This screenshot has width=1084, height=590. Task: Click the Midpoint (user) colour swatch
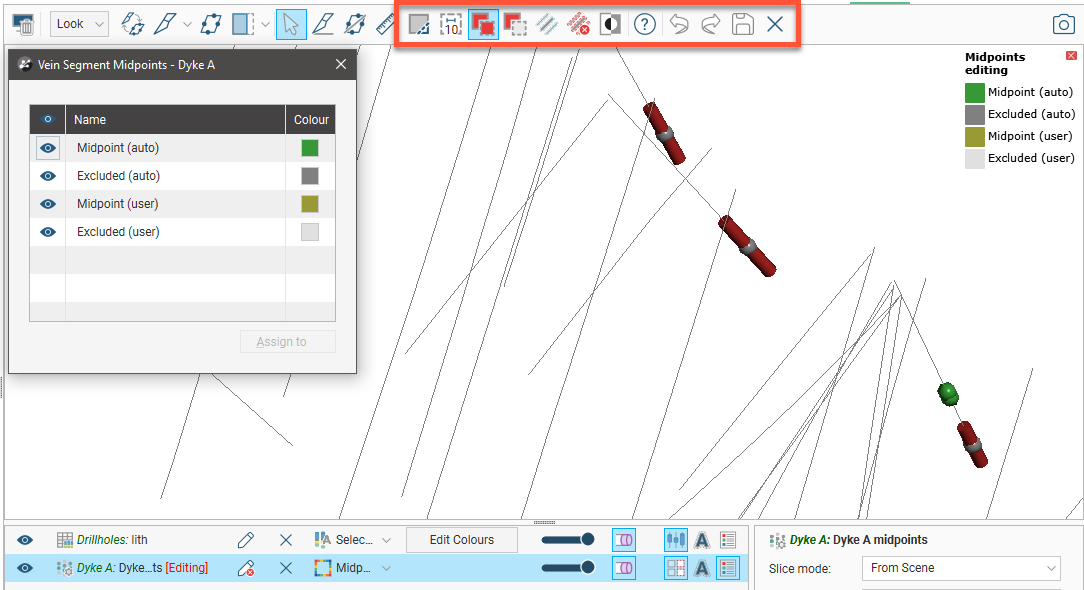coord(310,204)
